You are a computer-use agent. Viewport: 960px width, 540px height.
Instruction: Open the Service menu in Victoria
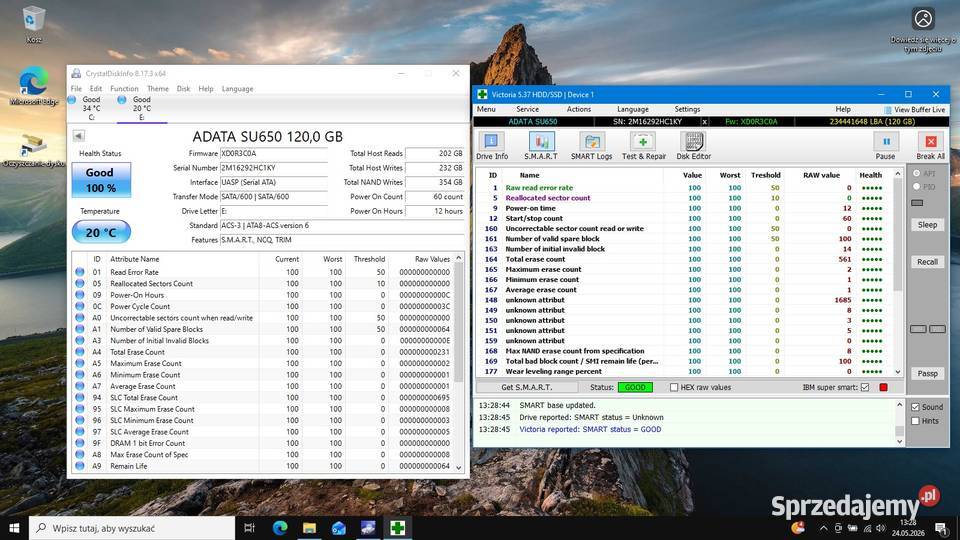[527, 109]
